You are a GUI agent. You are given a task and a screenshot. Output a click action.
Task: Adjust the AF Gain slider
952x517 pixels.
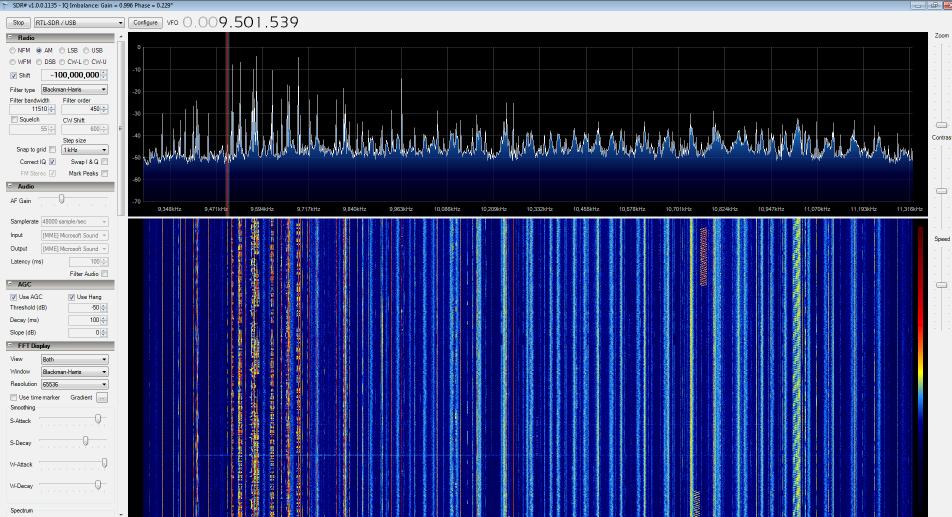(x=61, y=199)
